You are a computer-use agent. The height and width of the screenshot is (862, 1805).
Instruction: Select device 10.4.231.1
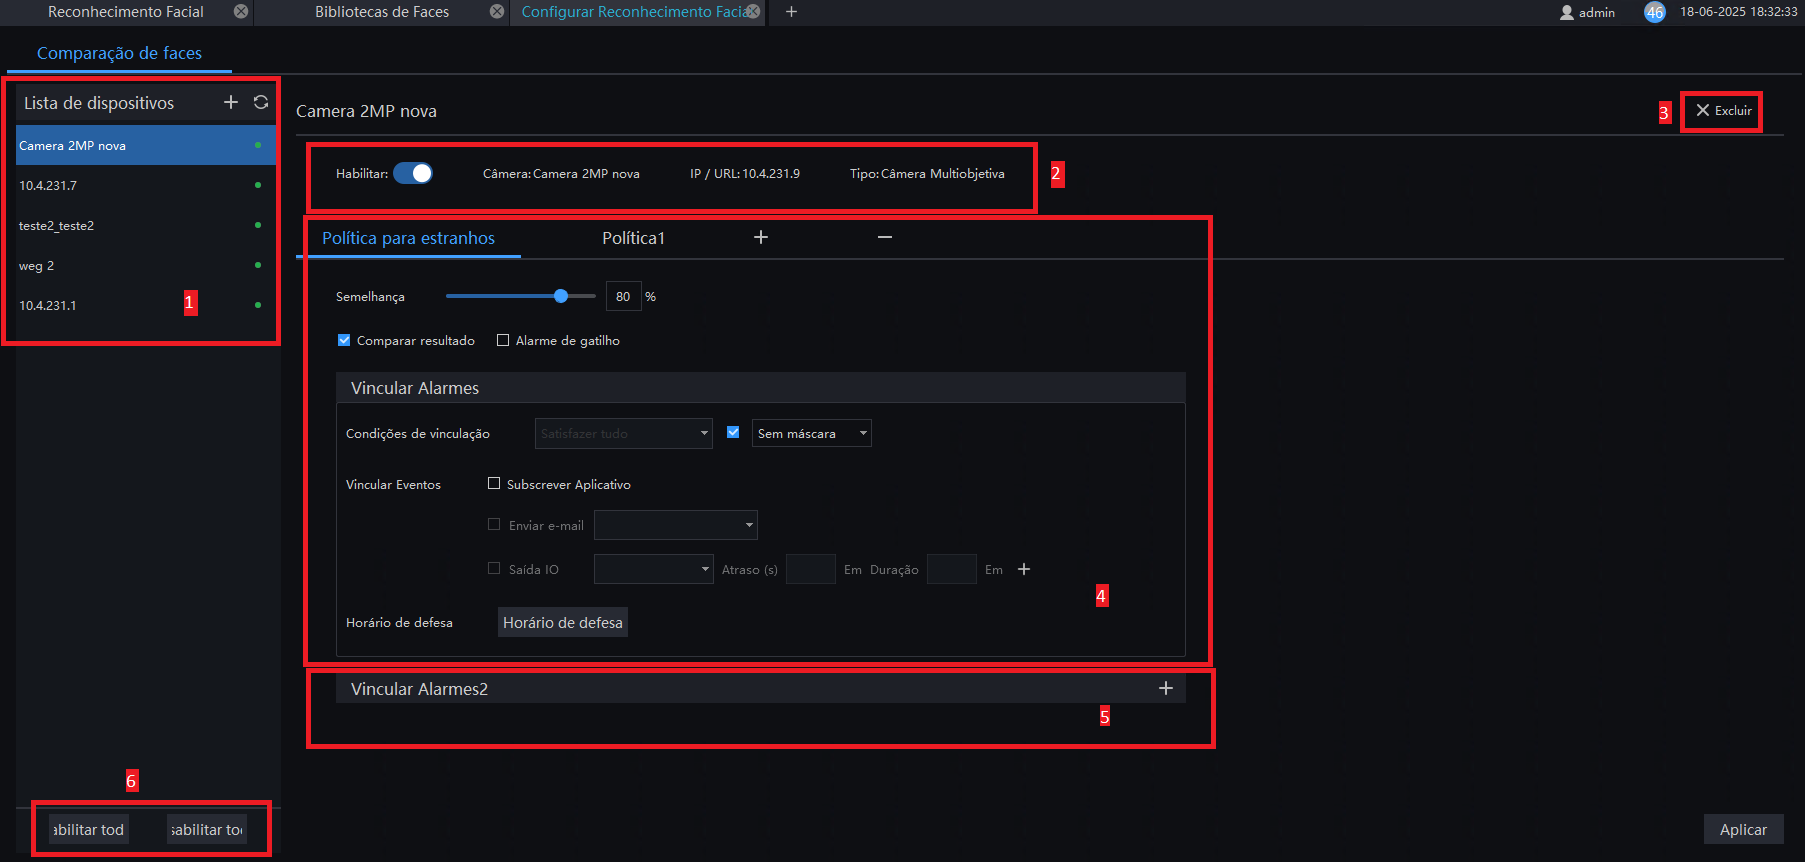[x=146, y=305]
